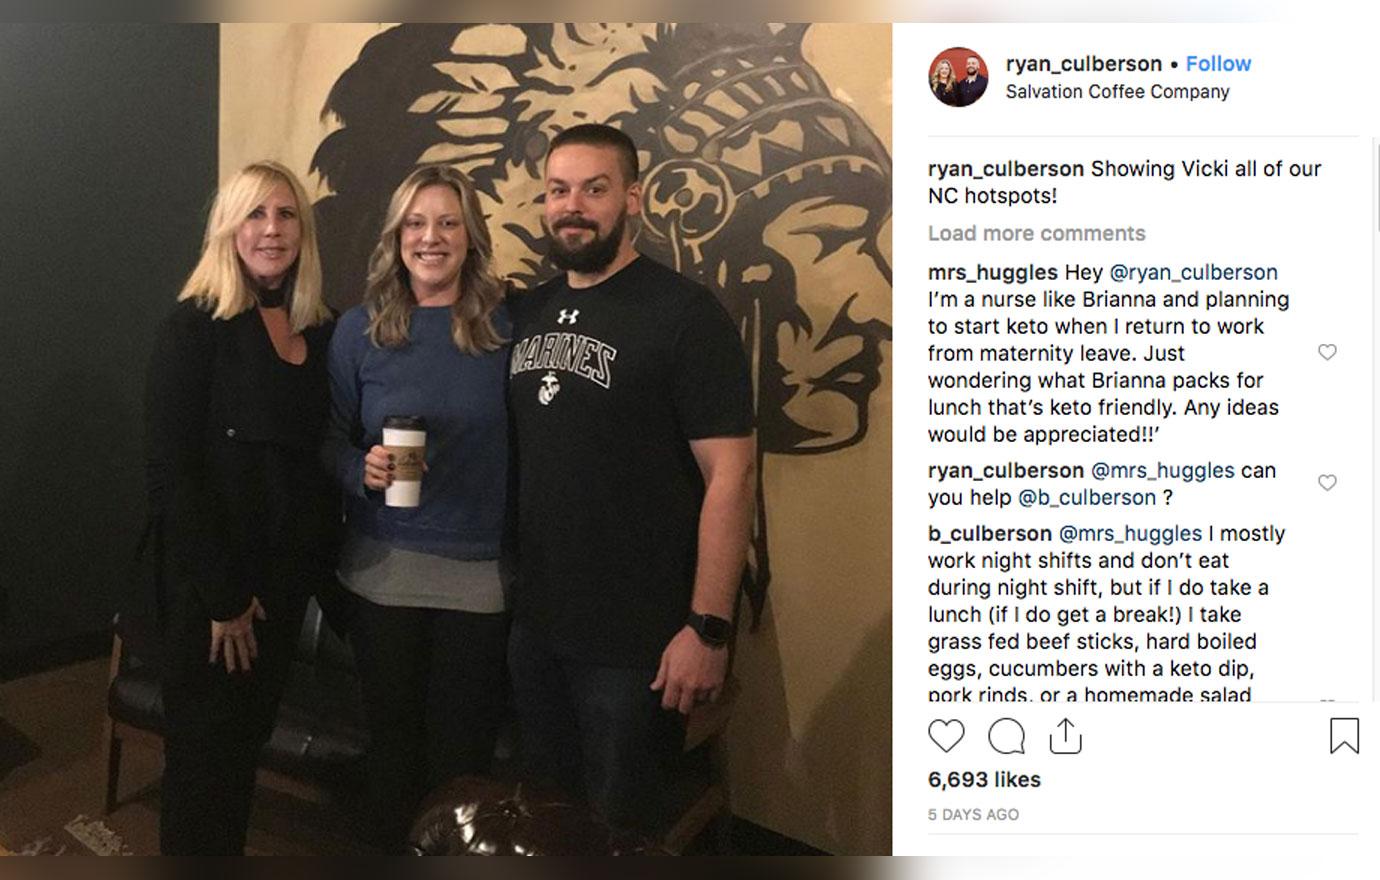Open ryan_culberson username in the post header
This screenshot has width=1380, height=880.
click(x=1084, y=64)
